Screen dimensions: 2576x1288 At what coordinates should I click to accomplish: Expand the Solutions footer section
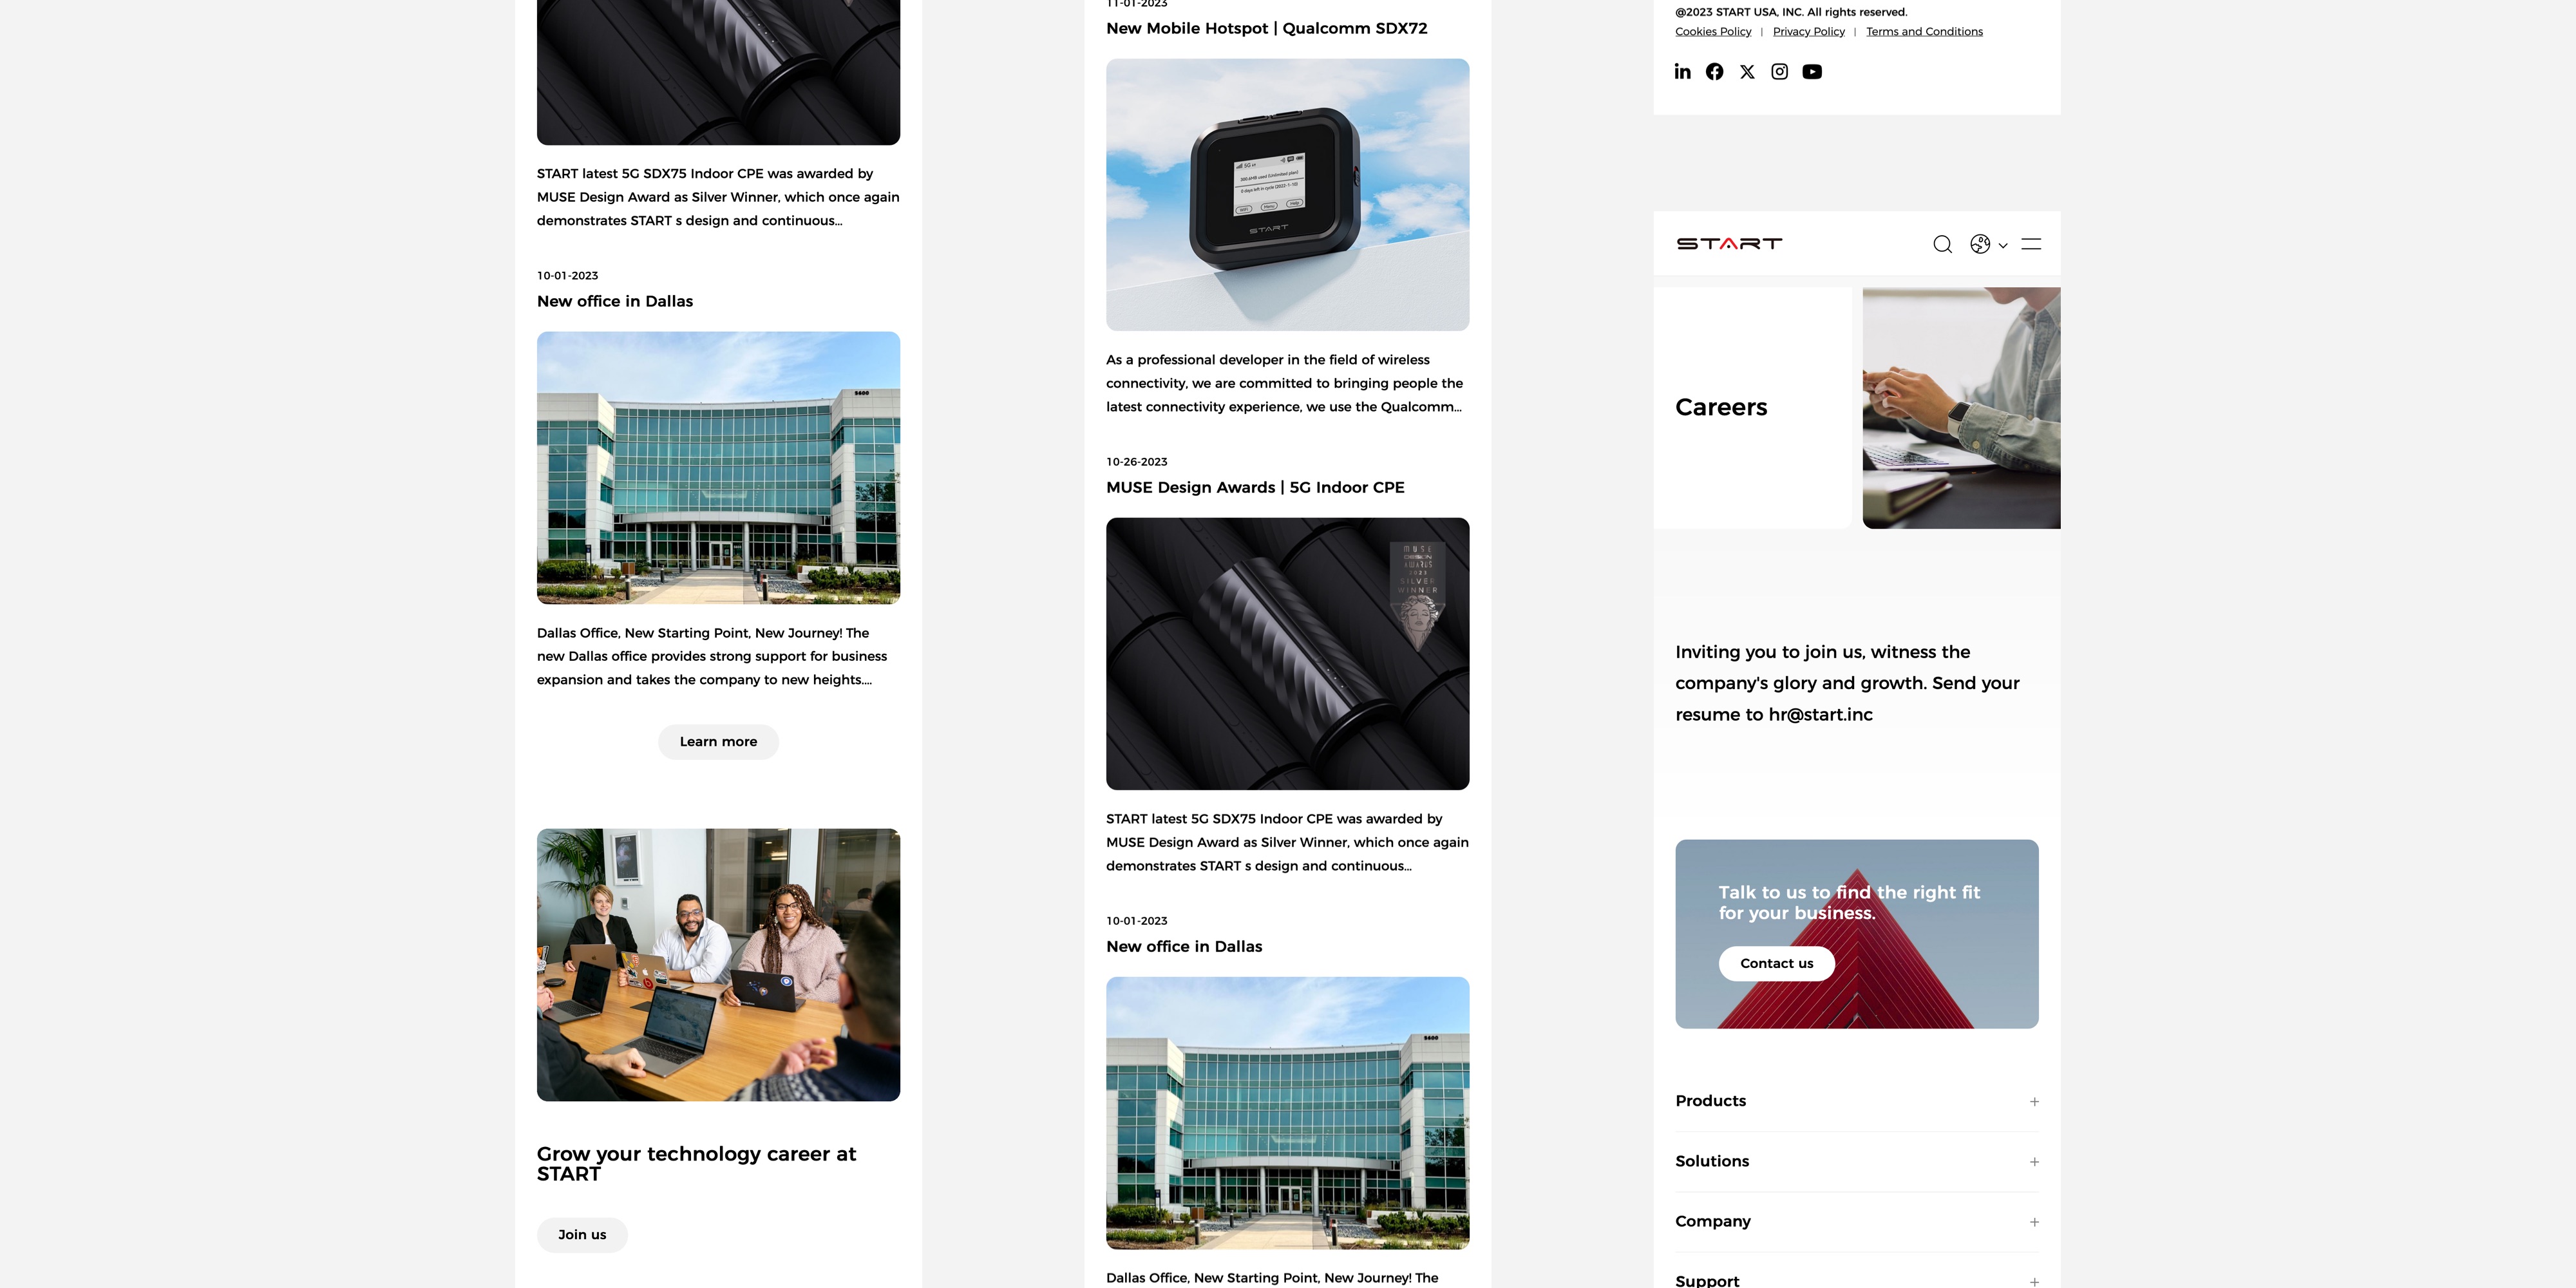pyautogui.click(x=1857, y=1161)
